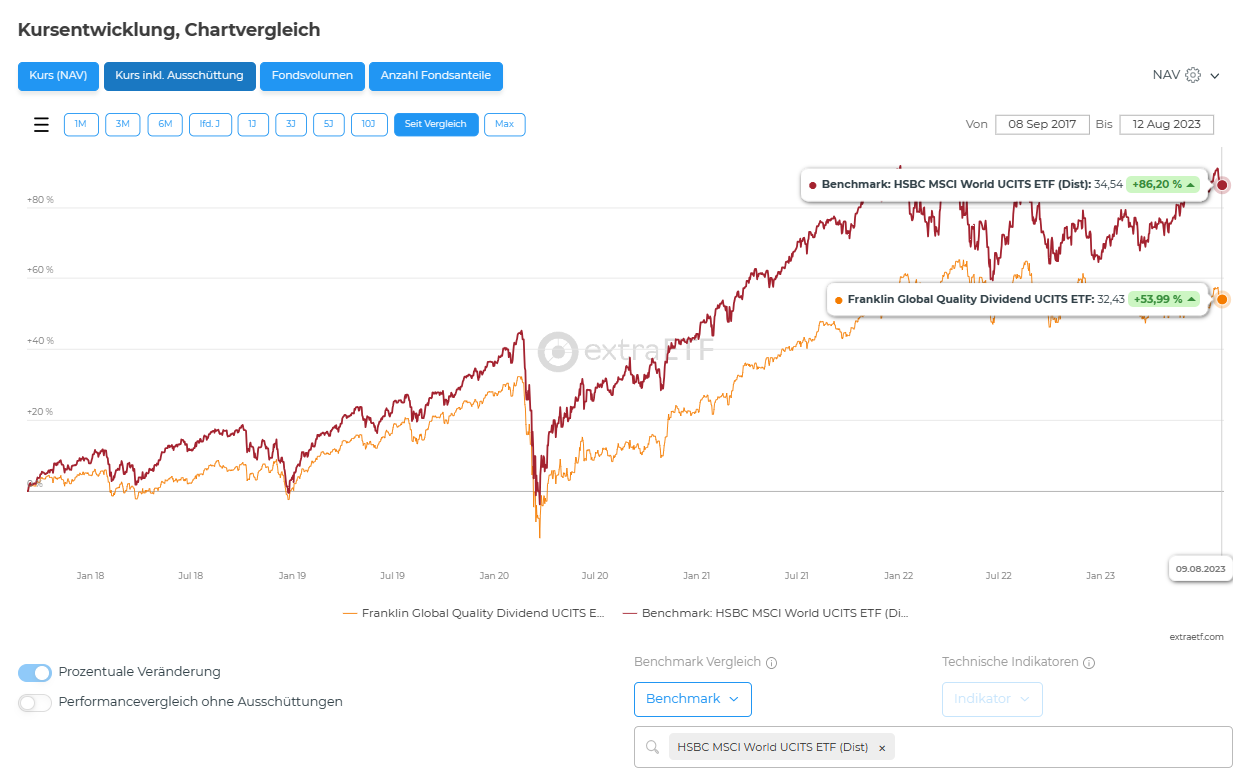The width and height of the screenshot is (1245, 768).
Task: Click the NAV settings gear icon
Action: tap(1192, 75)
